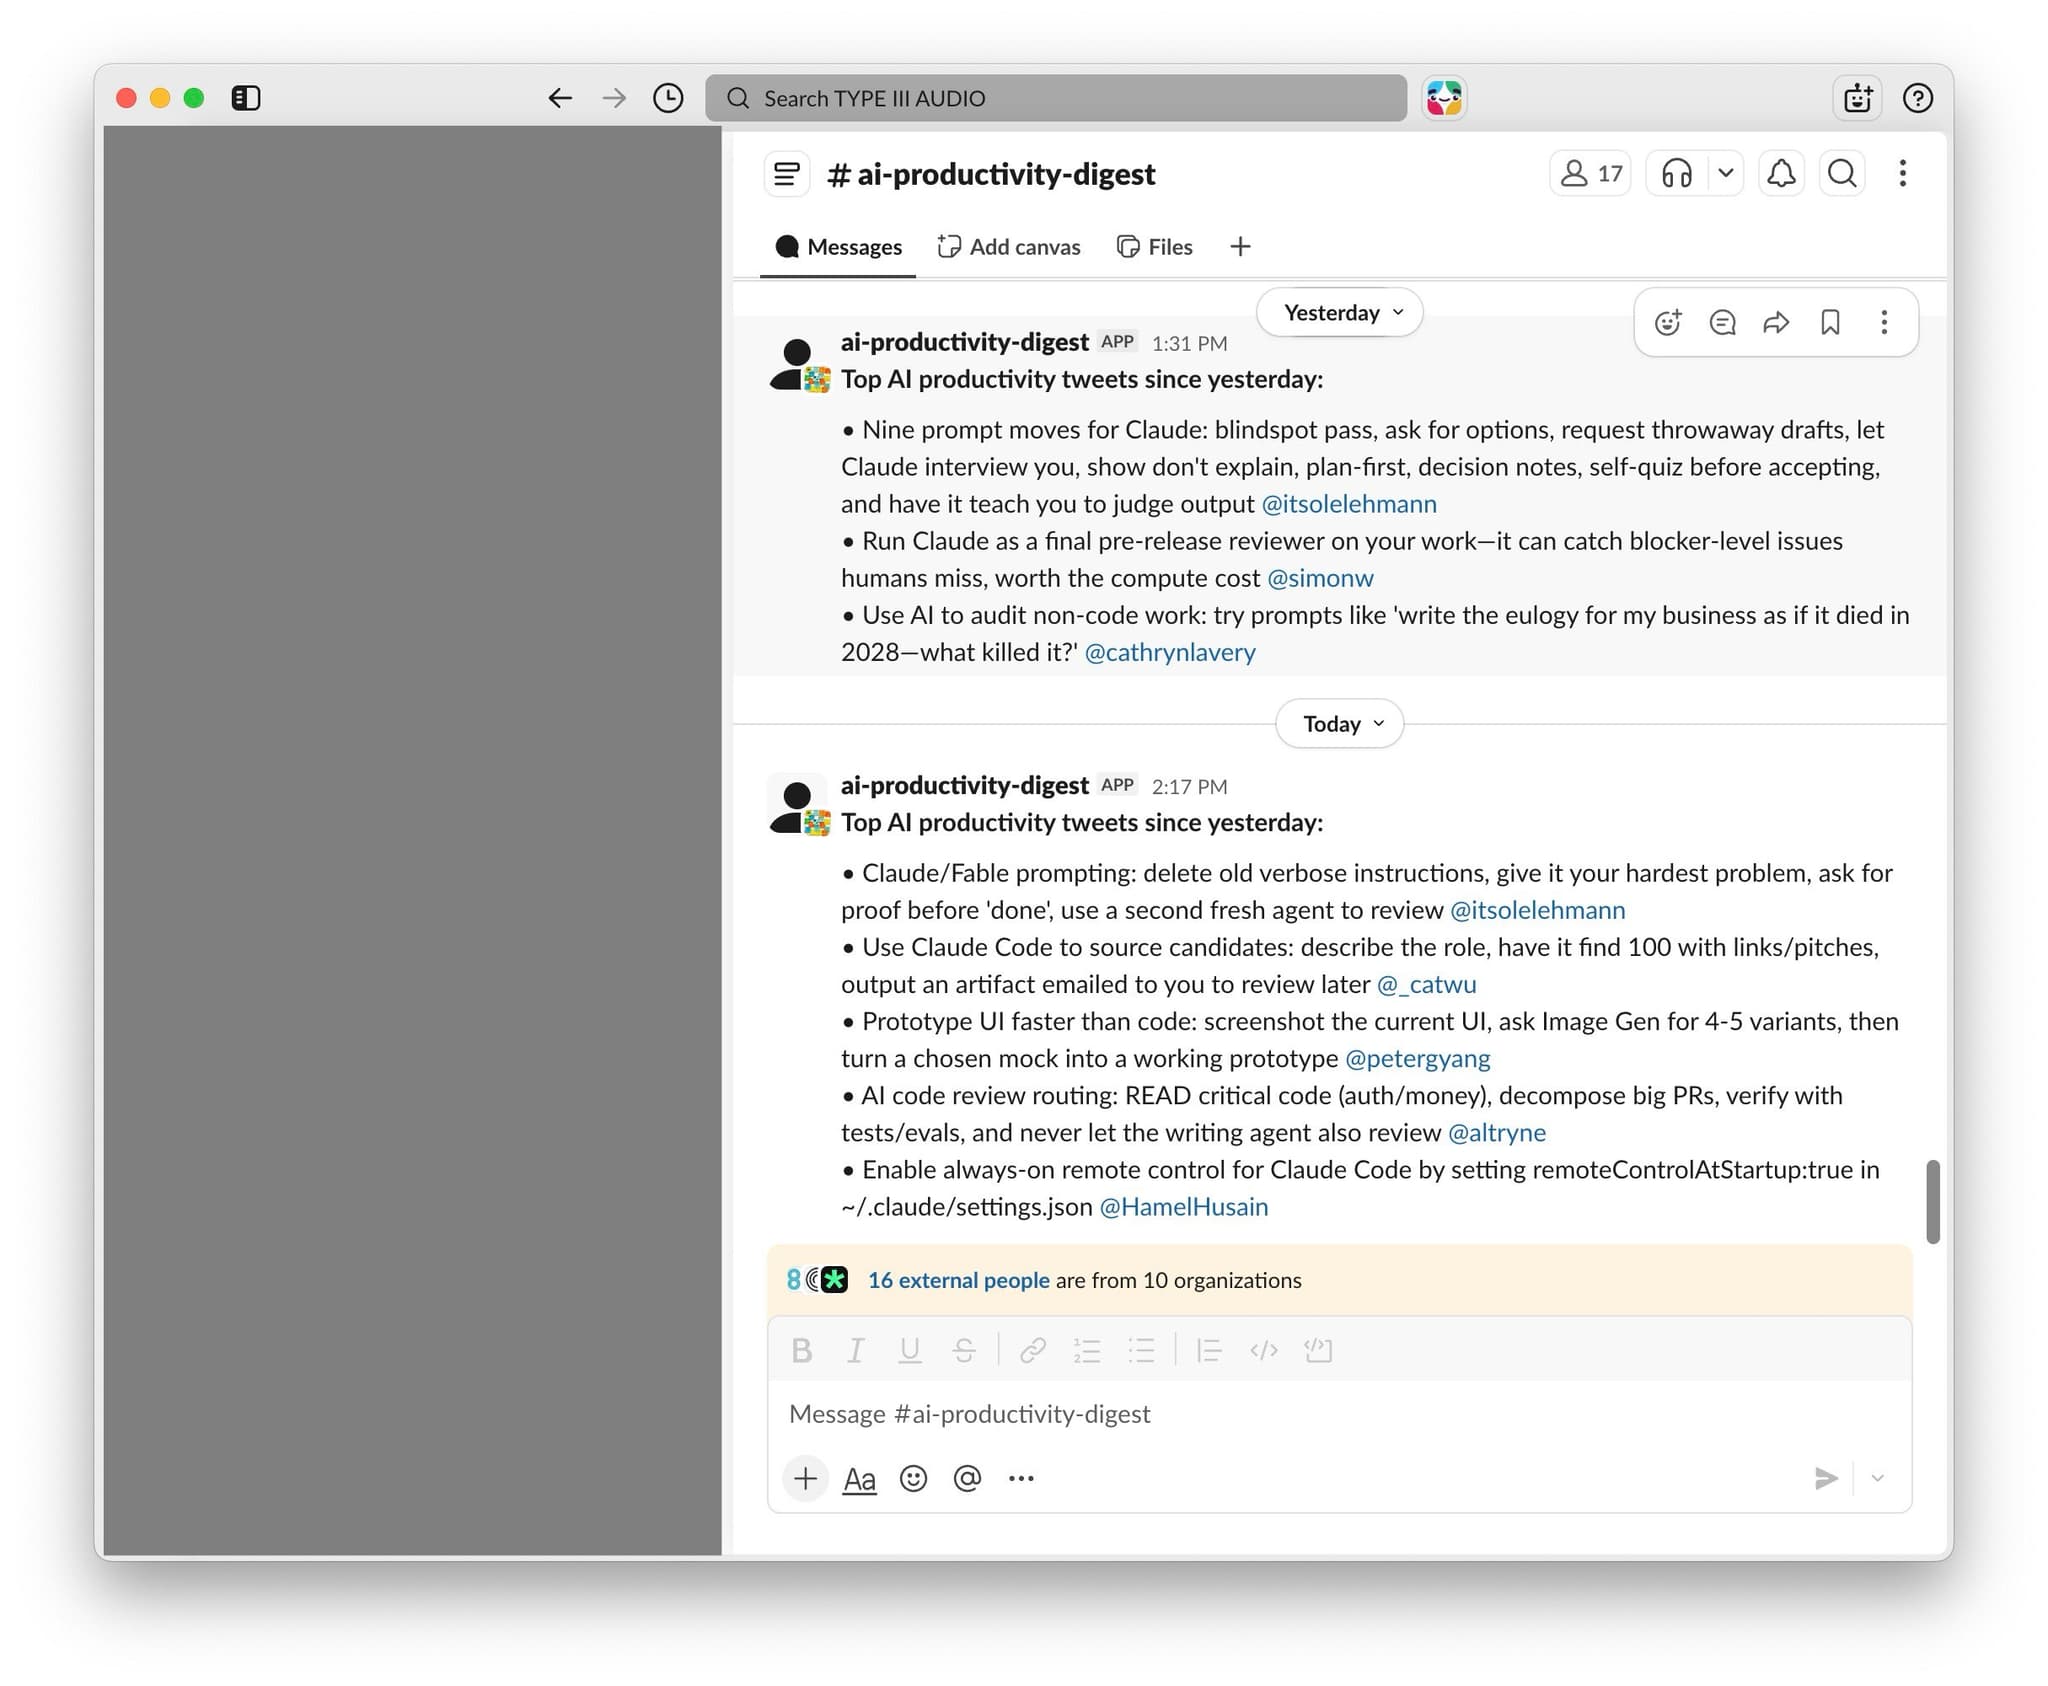Toggle strikethrough formatting

click(964, 1351)
